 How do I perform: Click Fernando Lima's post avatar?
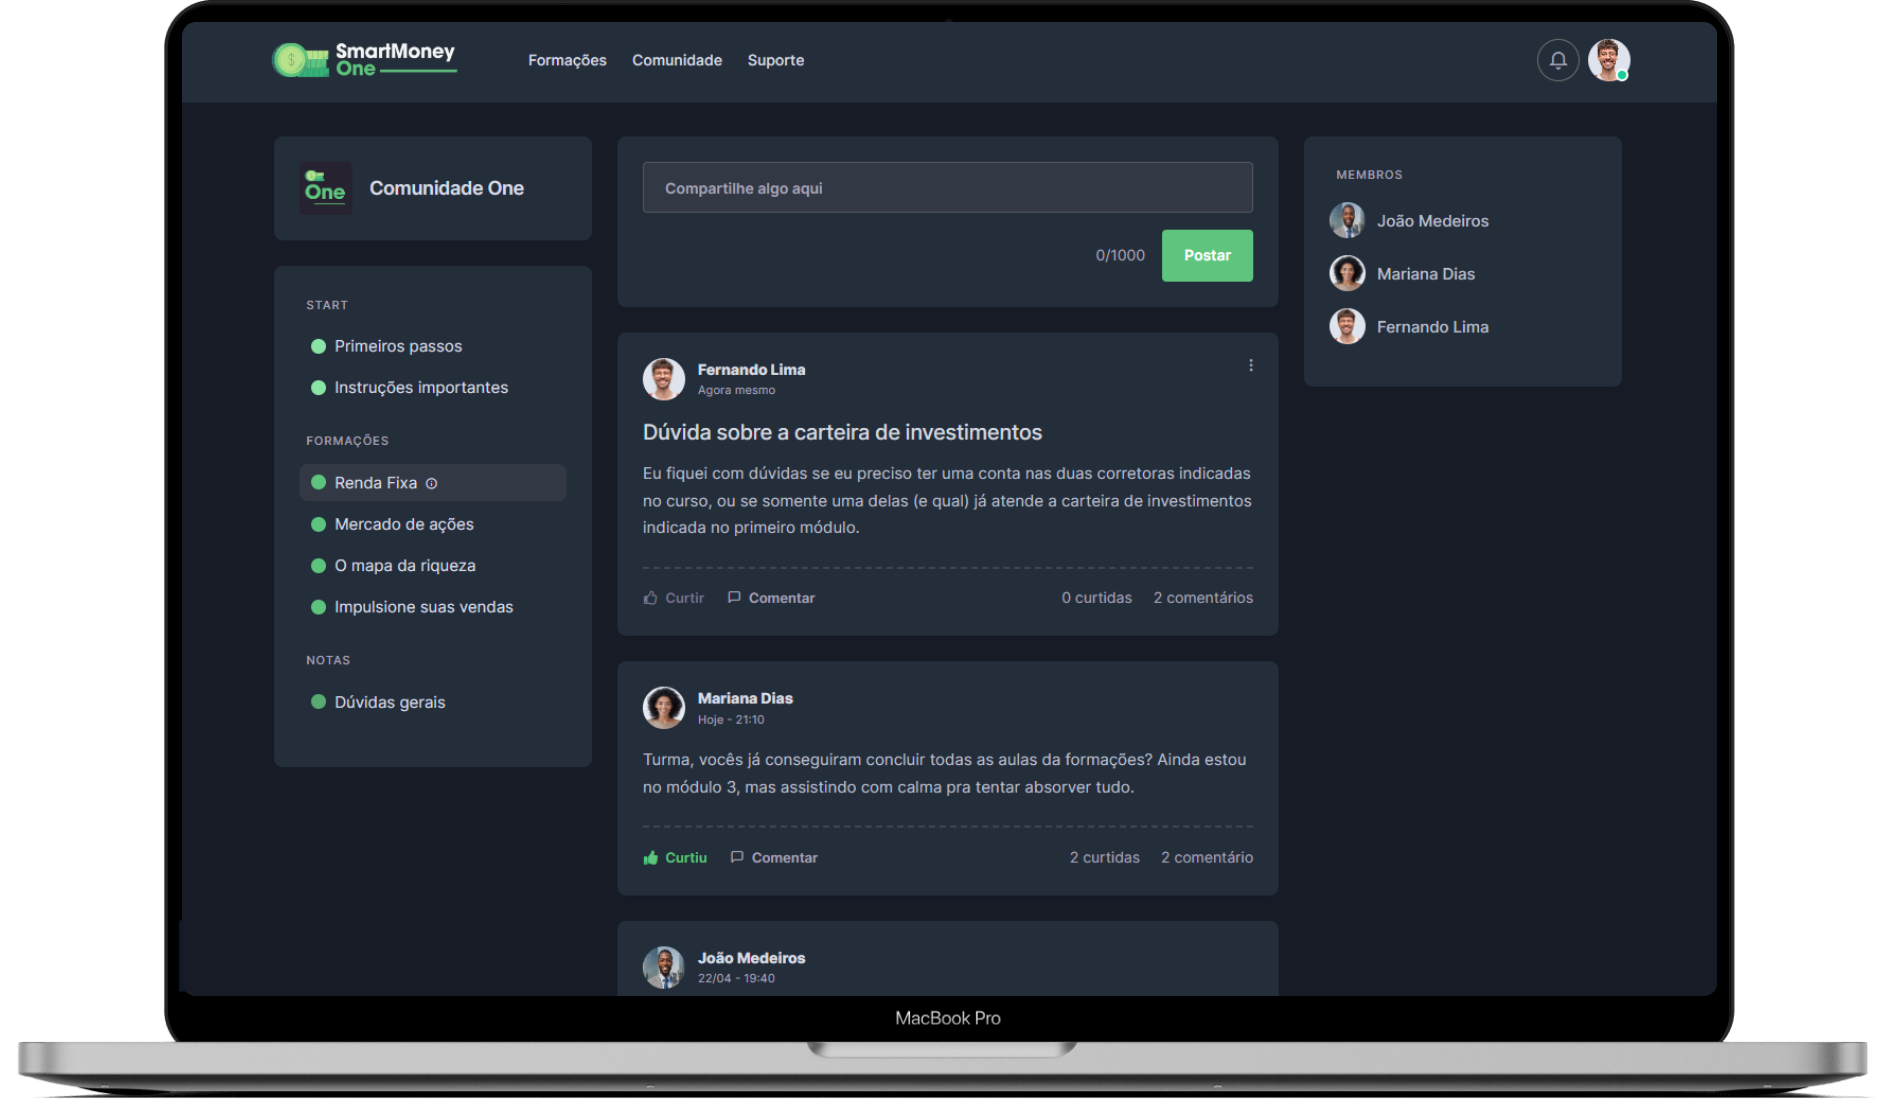662,380
